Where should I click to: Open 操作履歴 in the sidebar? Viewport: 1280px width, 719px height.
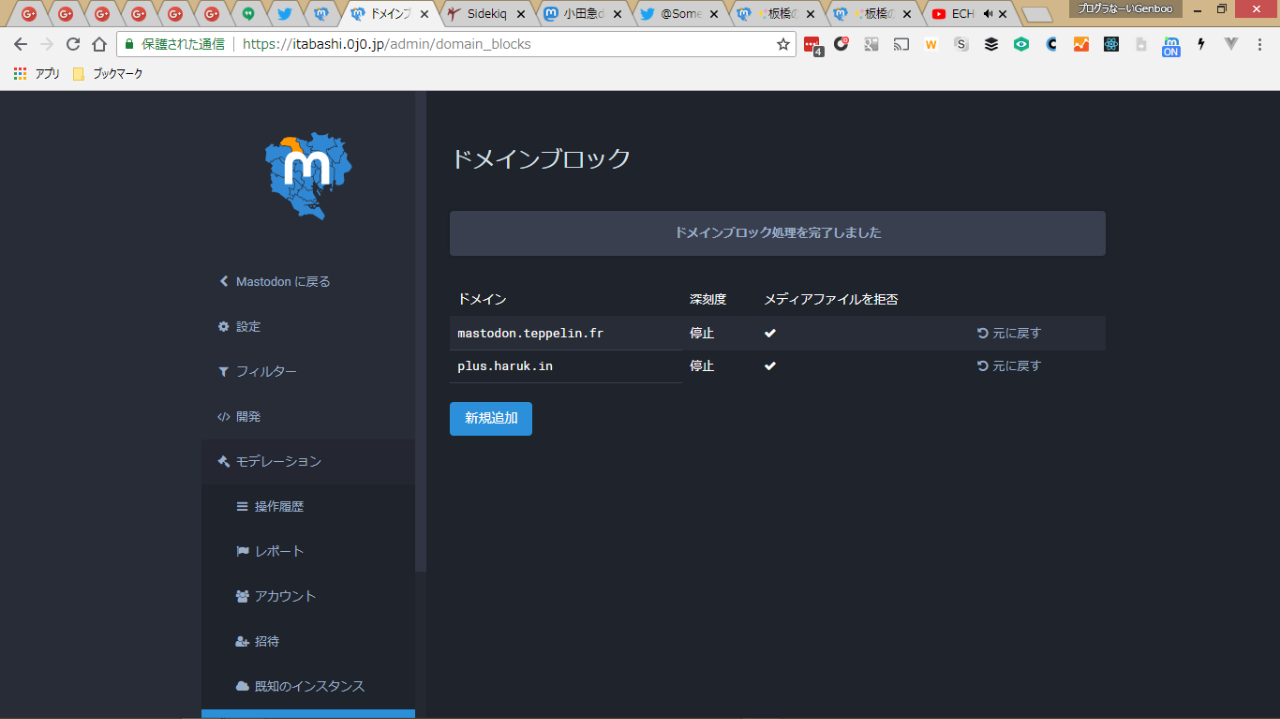[278, 506]
